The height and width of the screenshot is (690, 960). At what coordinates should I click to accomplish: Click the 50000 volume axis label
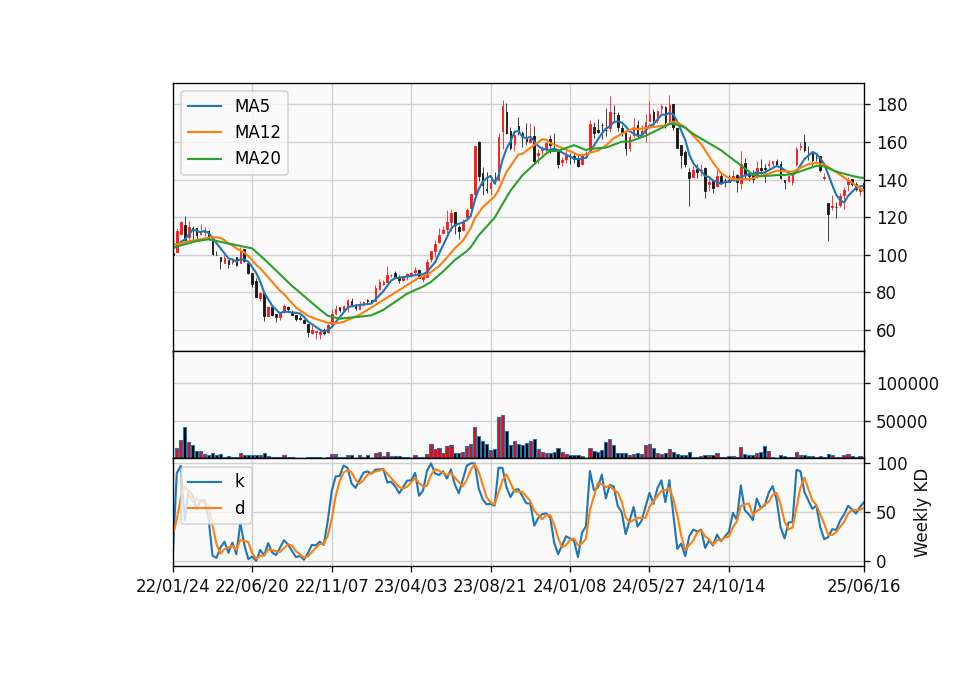(902, 422)
